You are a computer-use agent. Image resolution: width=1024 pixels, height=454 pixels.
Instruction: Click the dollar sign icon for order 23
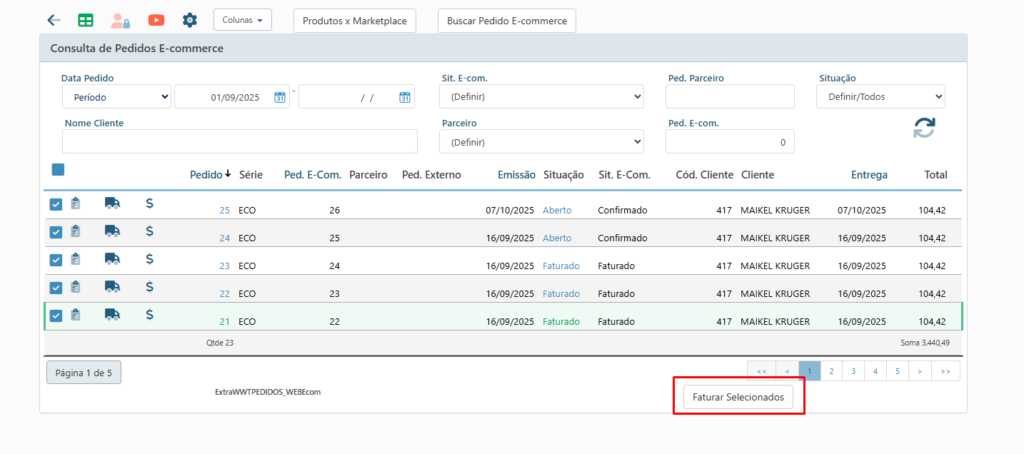pos(149,259)
